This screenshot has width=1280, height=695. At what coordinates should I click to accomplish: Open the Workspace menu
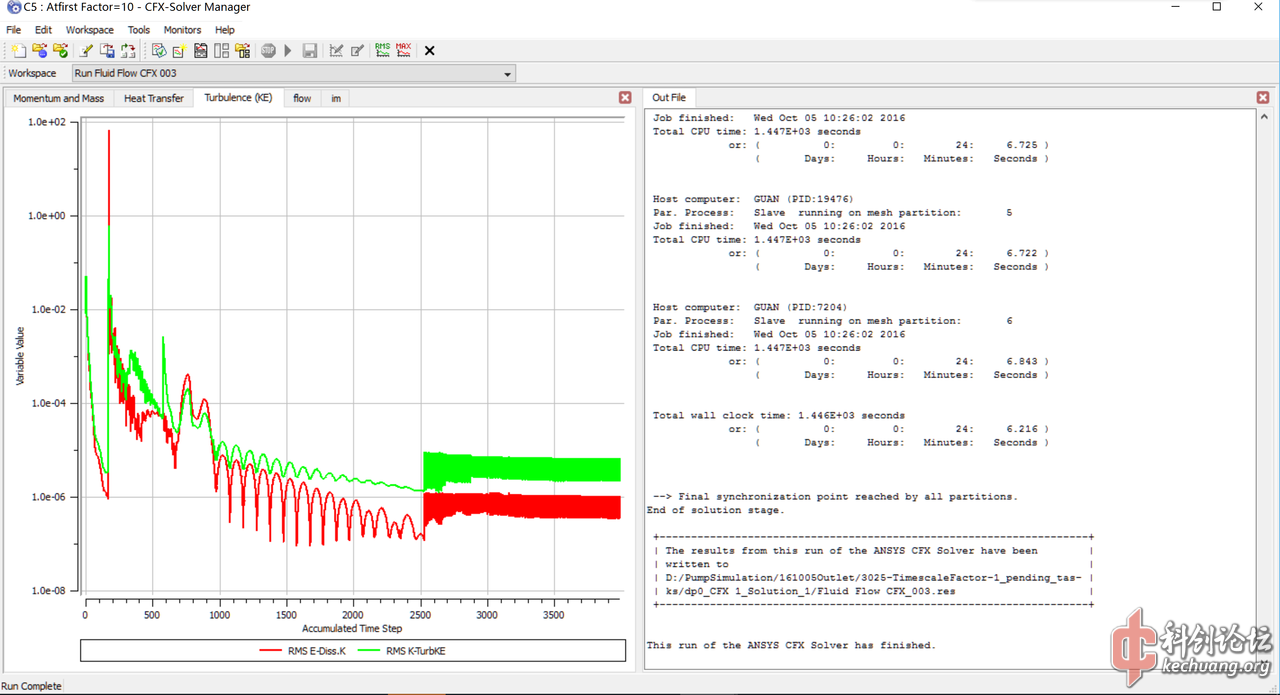(90, 30)
